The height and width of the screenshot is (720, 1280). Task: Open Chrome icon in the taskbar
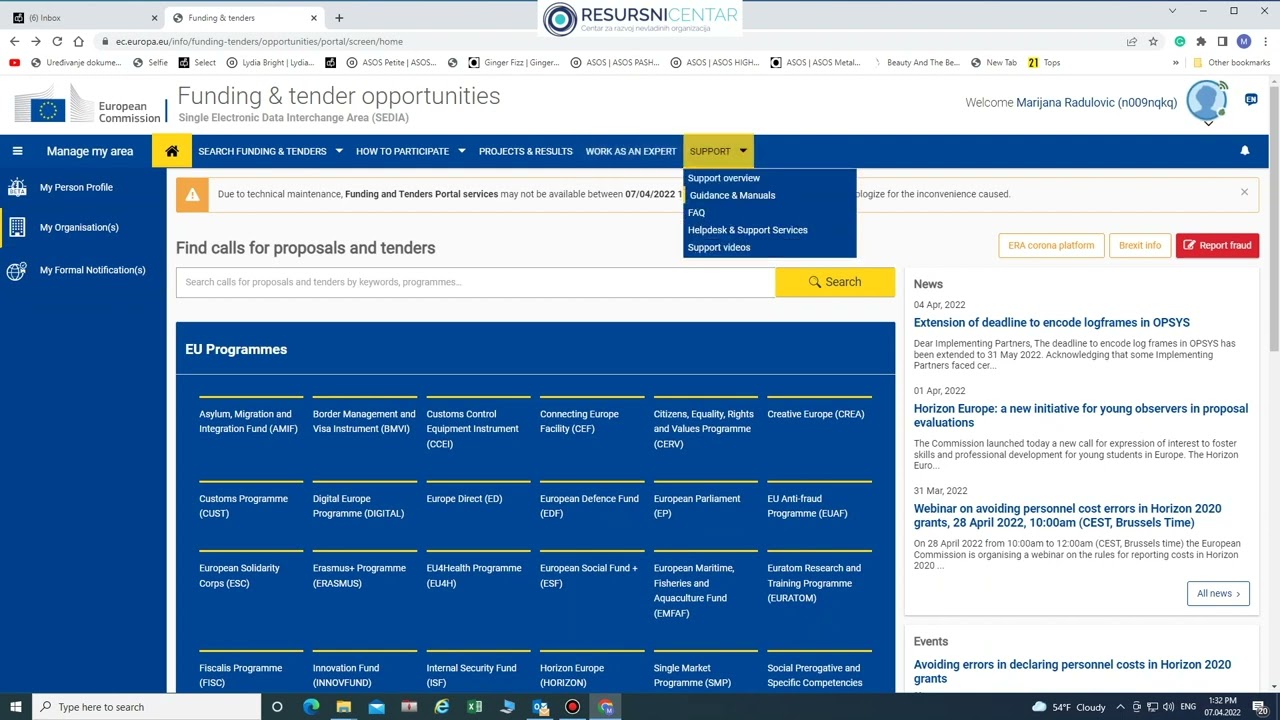(606, 707)
